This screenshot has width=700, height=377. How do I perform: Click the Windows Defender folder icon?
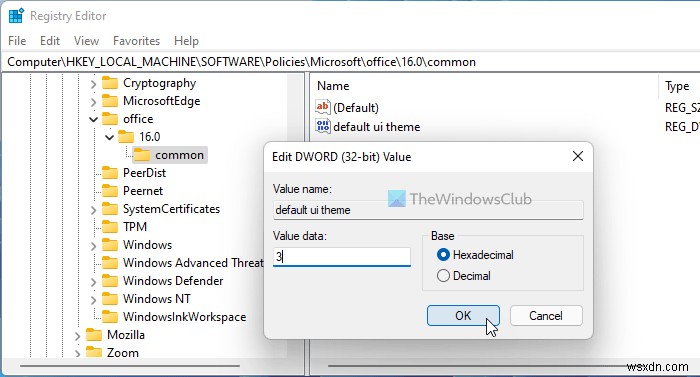pos(110,281)
